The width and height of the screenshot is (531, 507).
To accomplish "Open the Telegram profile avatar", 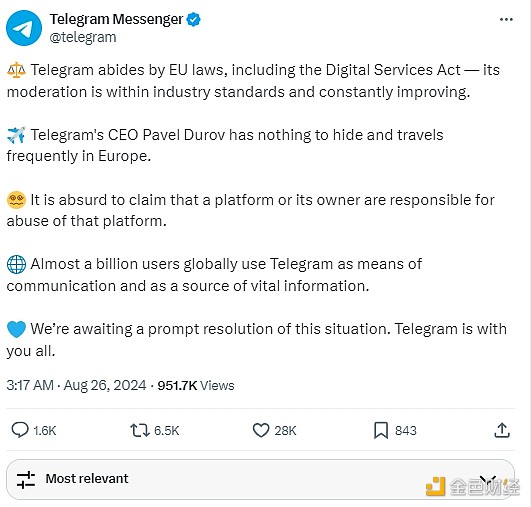I will [24, 28].
